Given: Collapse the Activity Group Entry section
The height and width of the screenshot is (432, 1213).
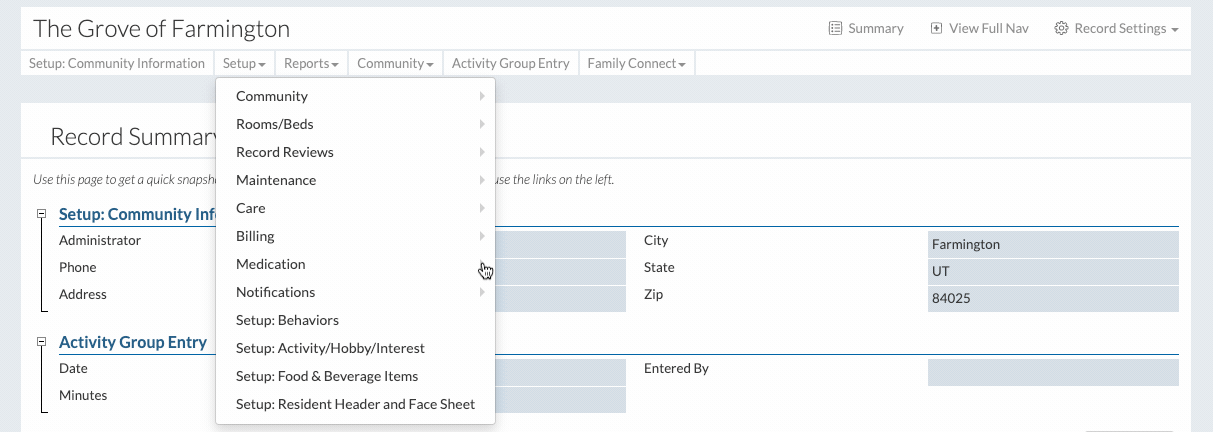Looking at the screenshot, I should [42, 342].
